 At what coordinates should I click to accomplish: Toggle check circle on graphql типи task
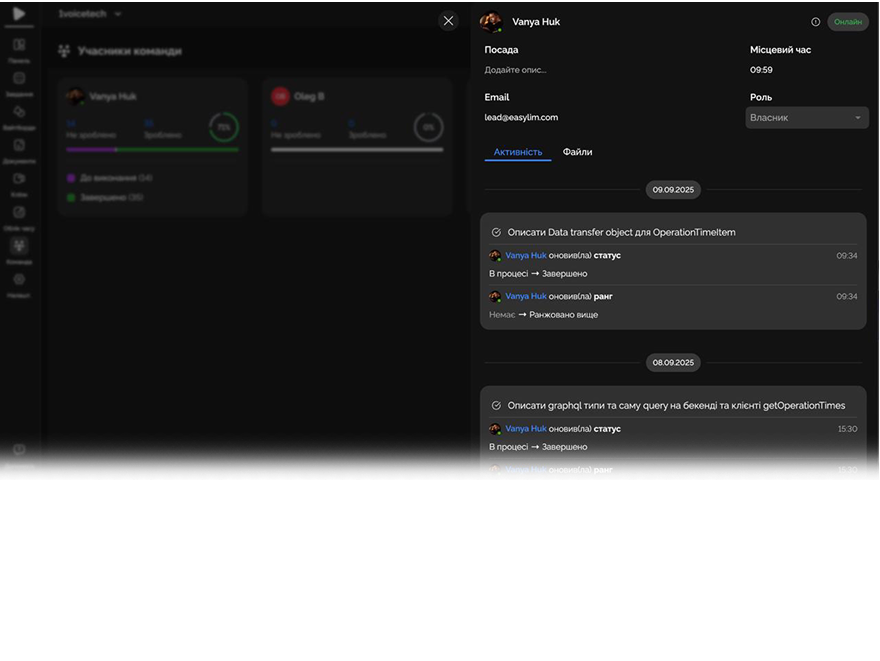point(496,406)
